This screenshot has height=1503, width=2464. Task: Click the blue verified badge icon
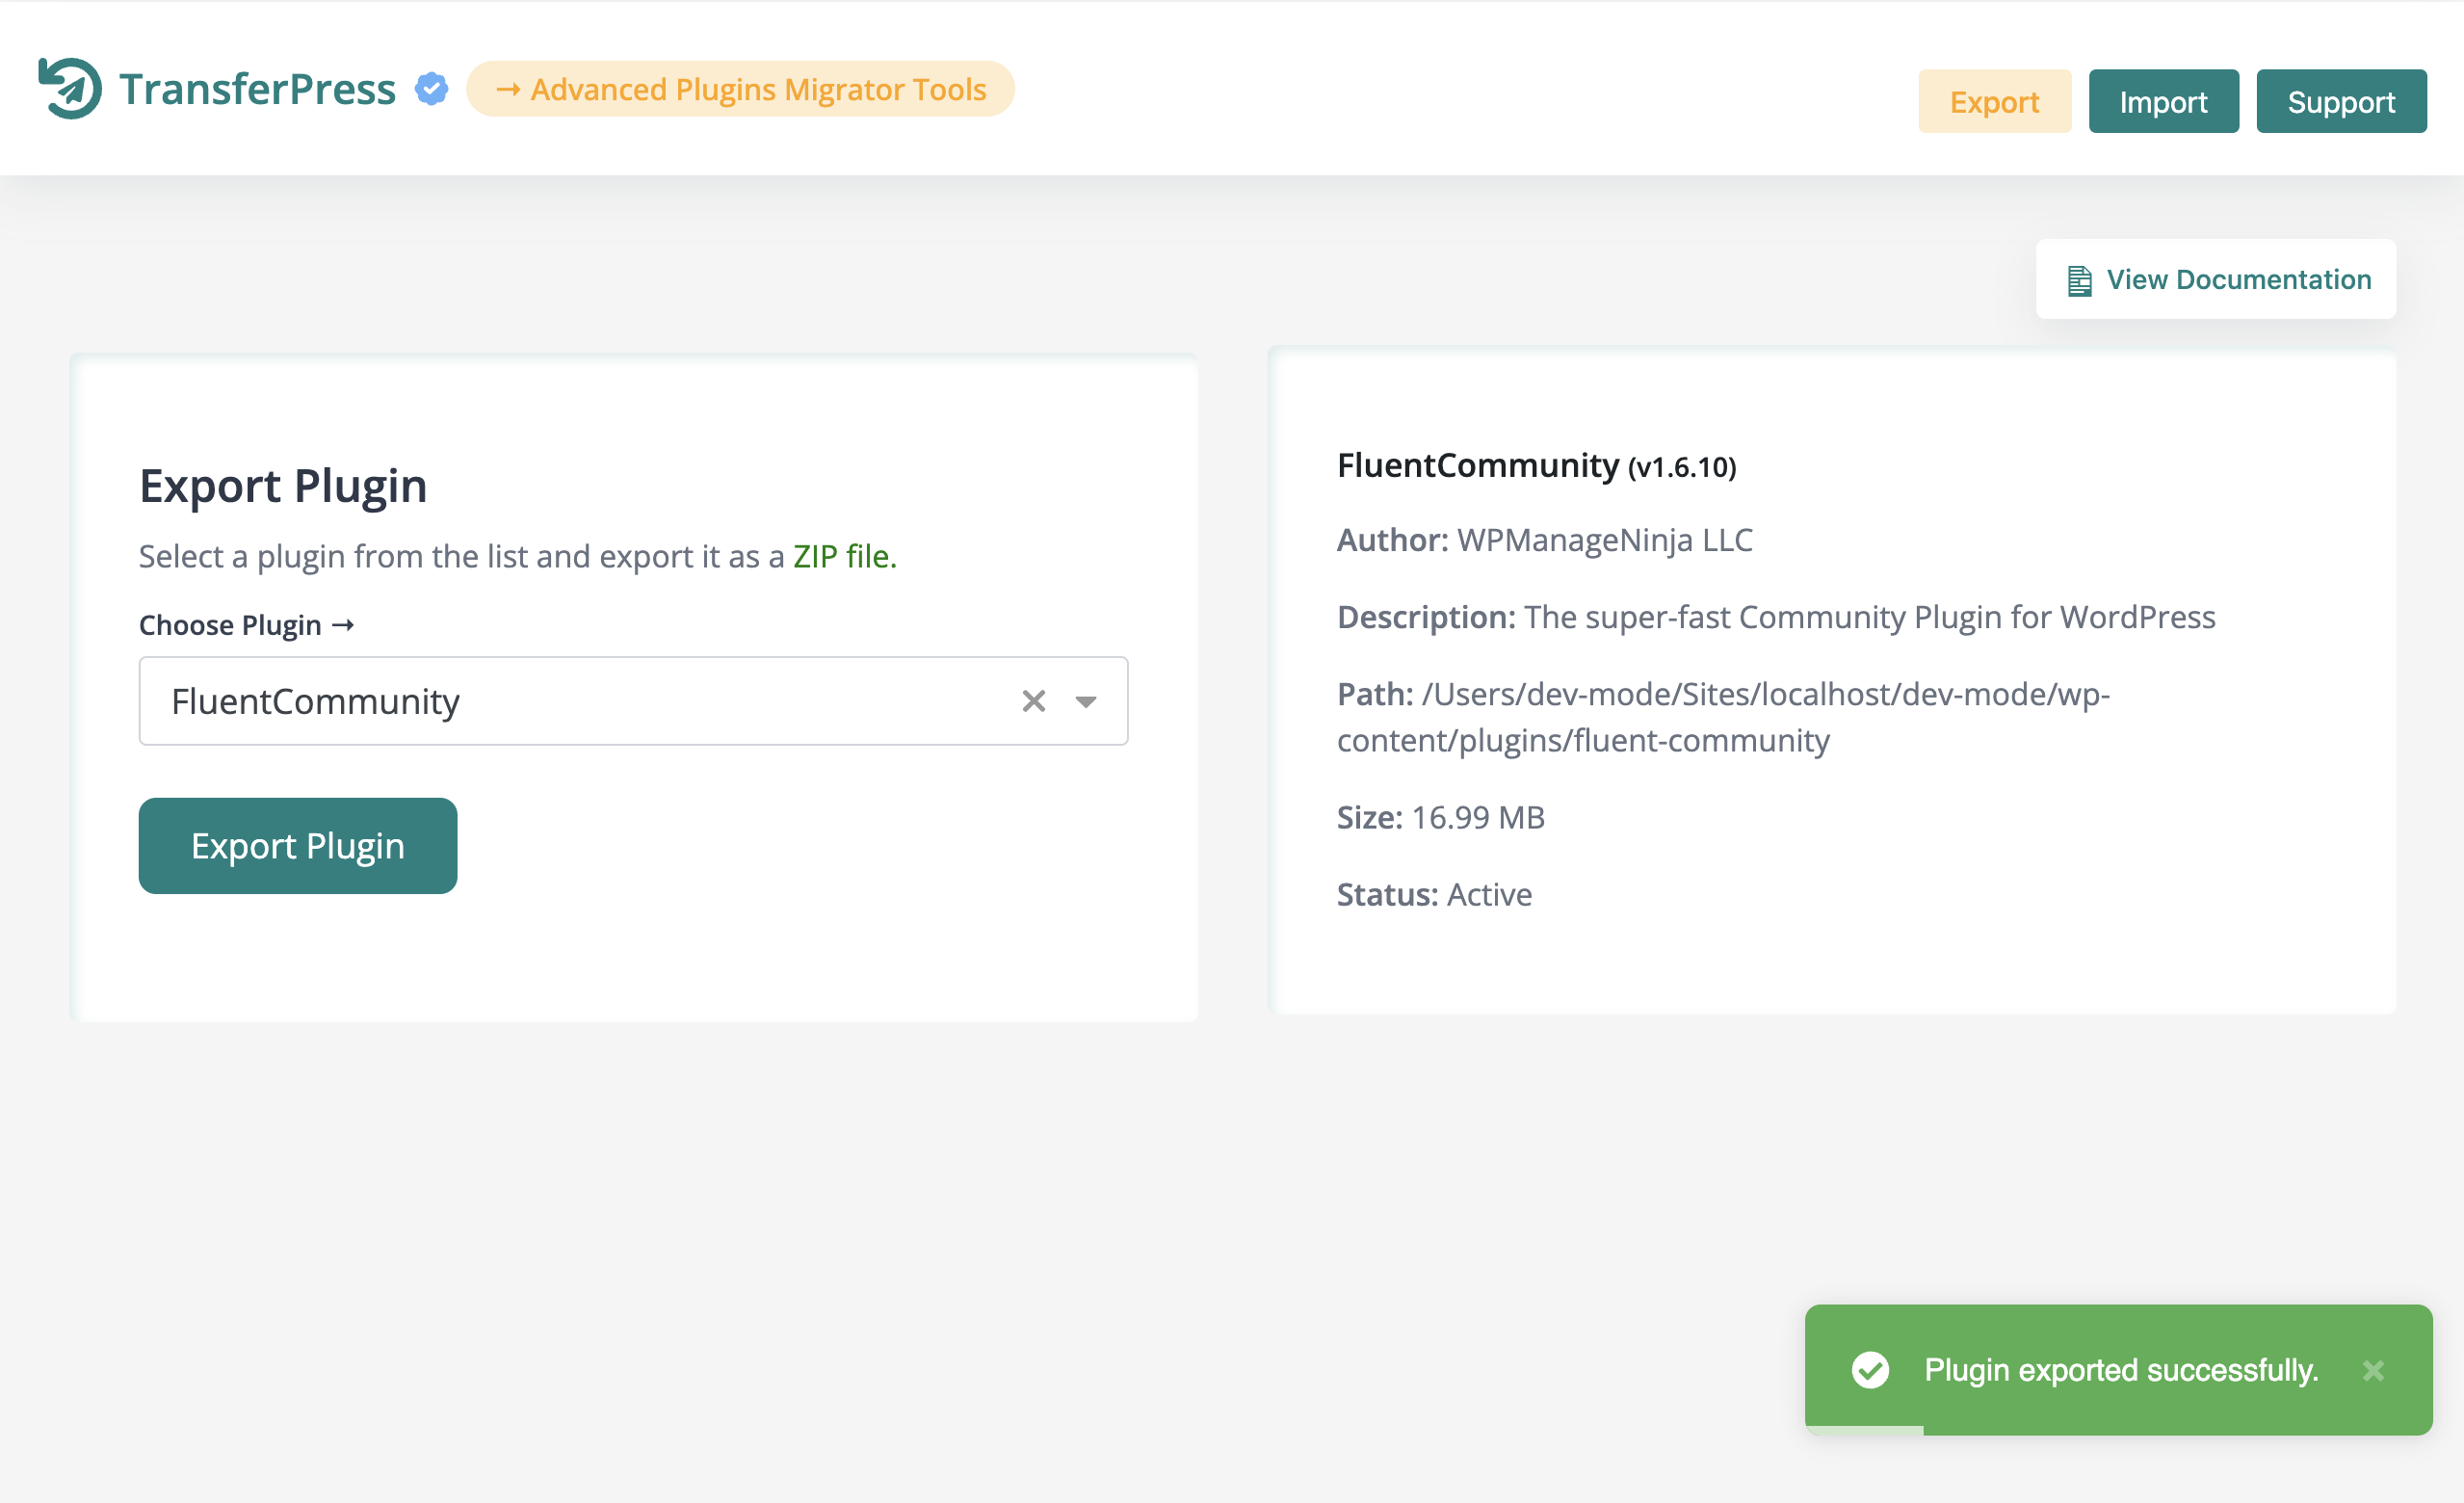[431, 89]
